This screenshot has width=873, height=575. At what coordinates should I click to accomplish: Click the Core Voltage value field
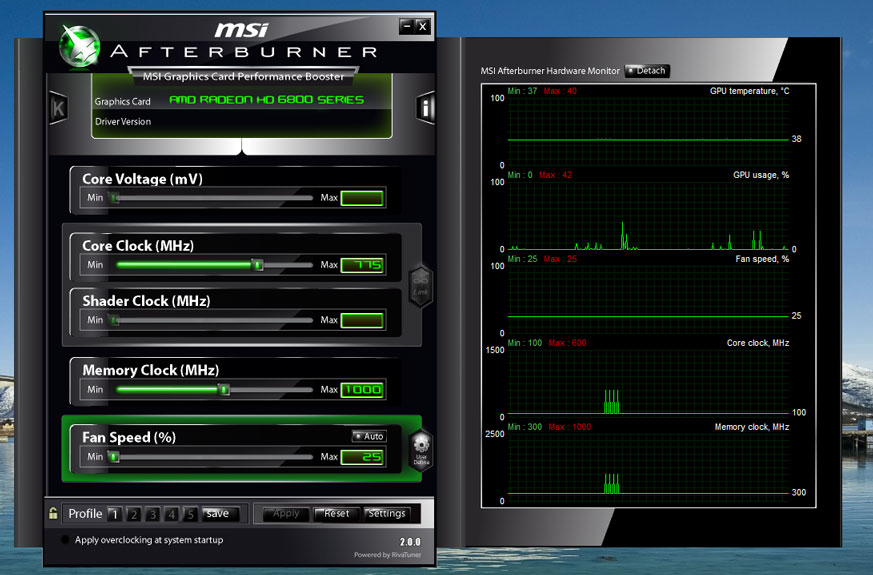(362, 198)
